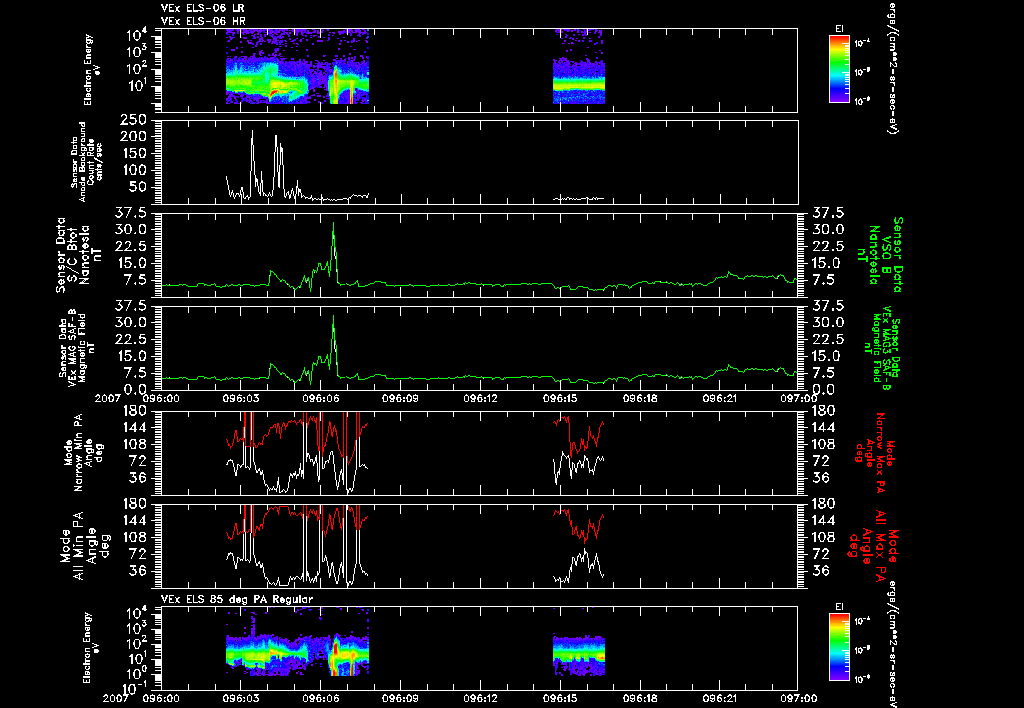Click '096:06' on the middle time axis
The width and height of the screenshot is (1024, 708).
click(x=320, y=398)
